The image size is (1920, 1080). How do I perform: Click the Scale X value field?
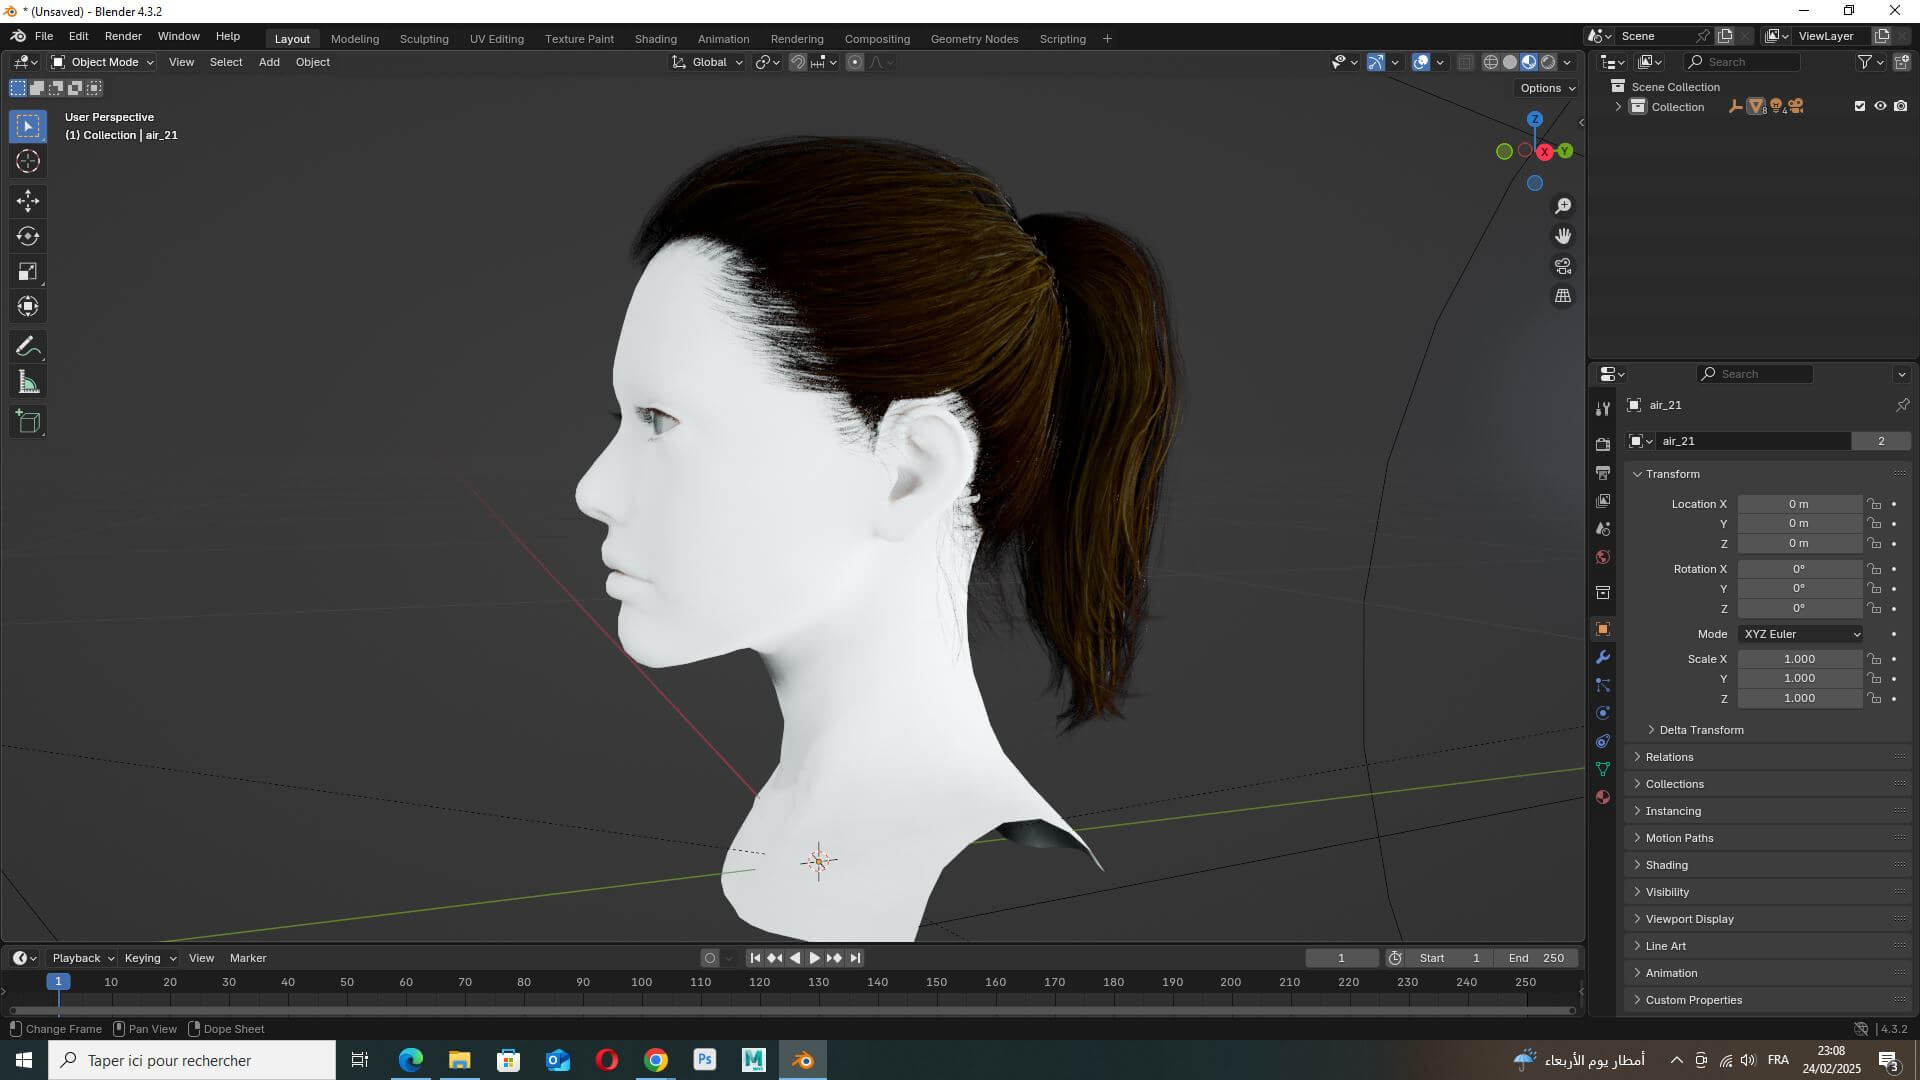click(x=1799, y=659)
